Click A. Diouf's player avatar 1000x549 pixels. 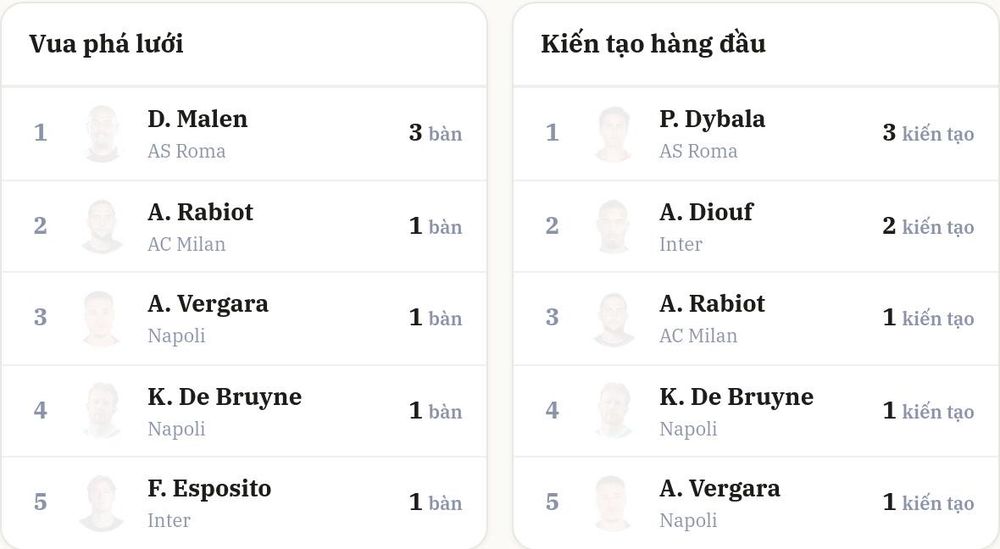(614, 226)
